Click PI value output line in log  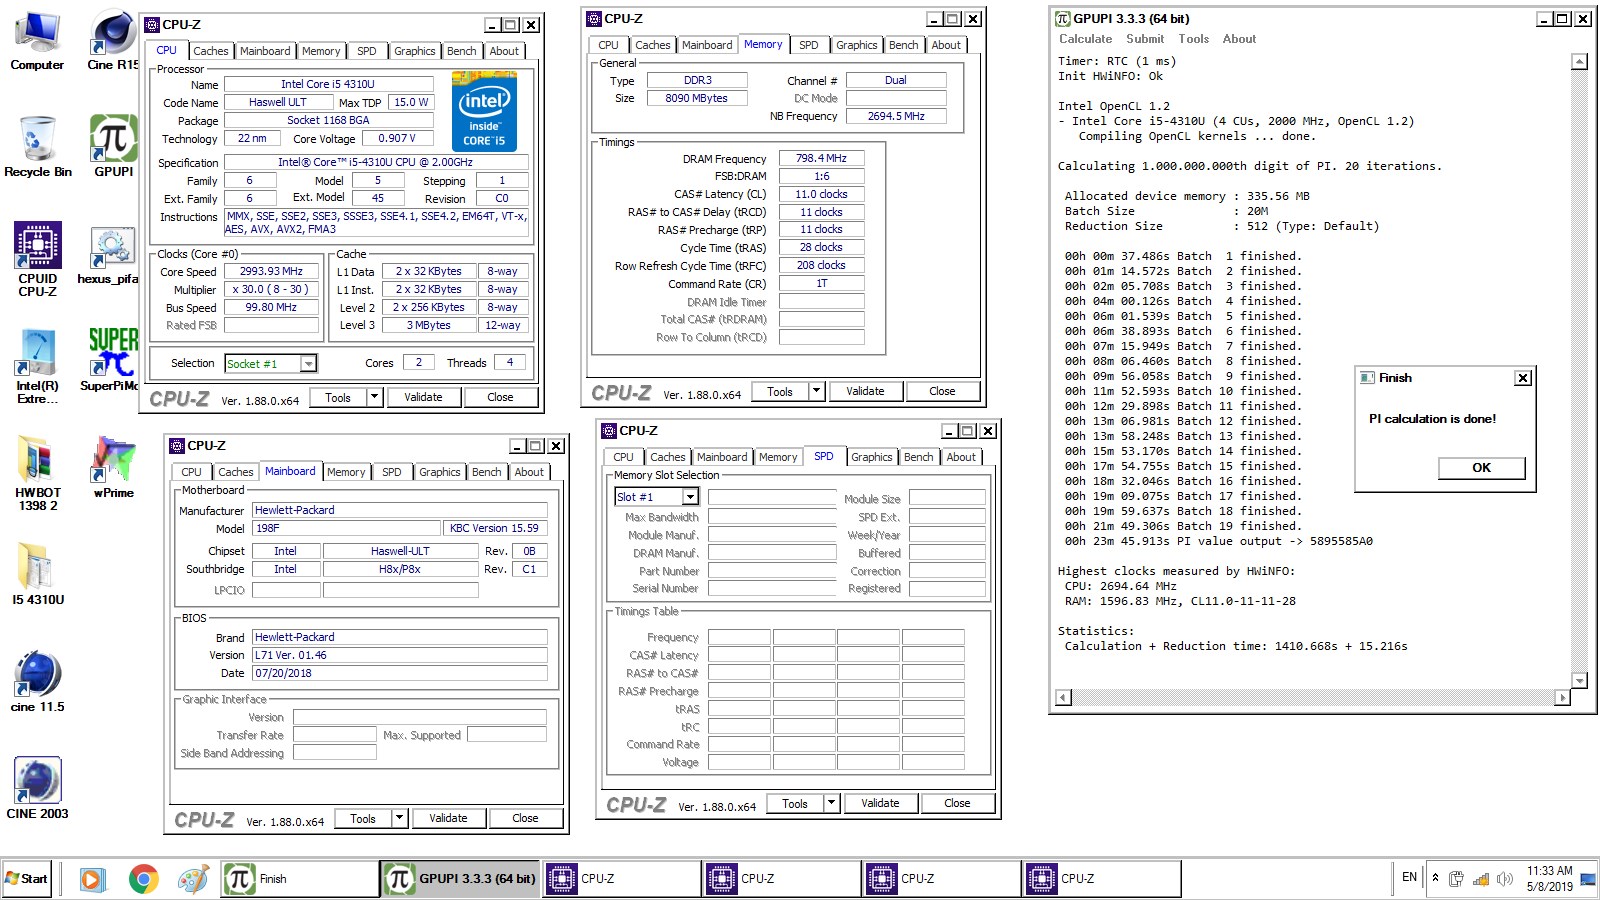click(x=1219, y=541)
